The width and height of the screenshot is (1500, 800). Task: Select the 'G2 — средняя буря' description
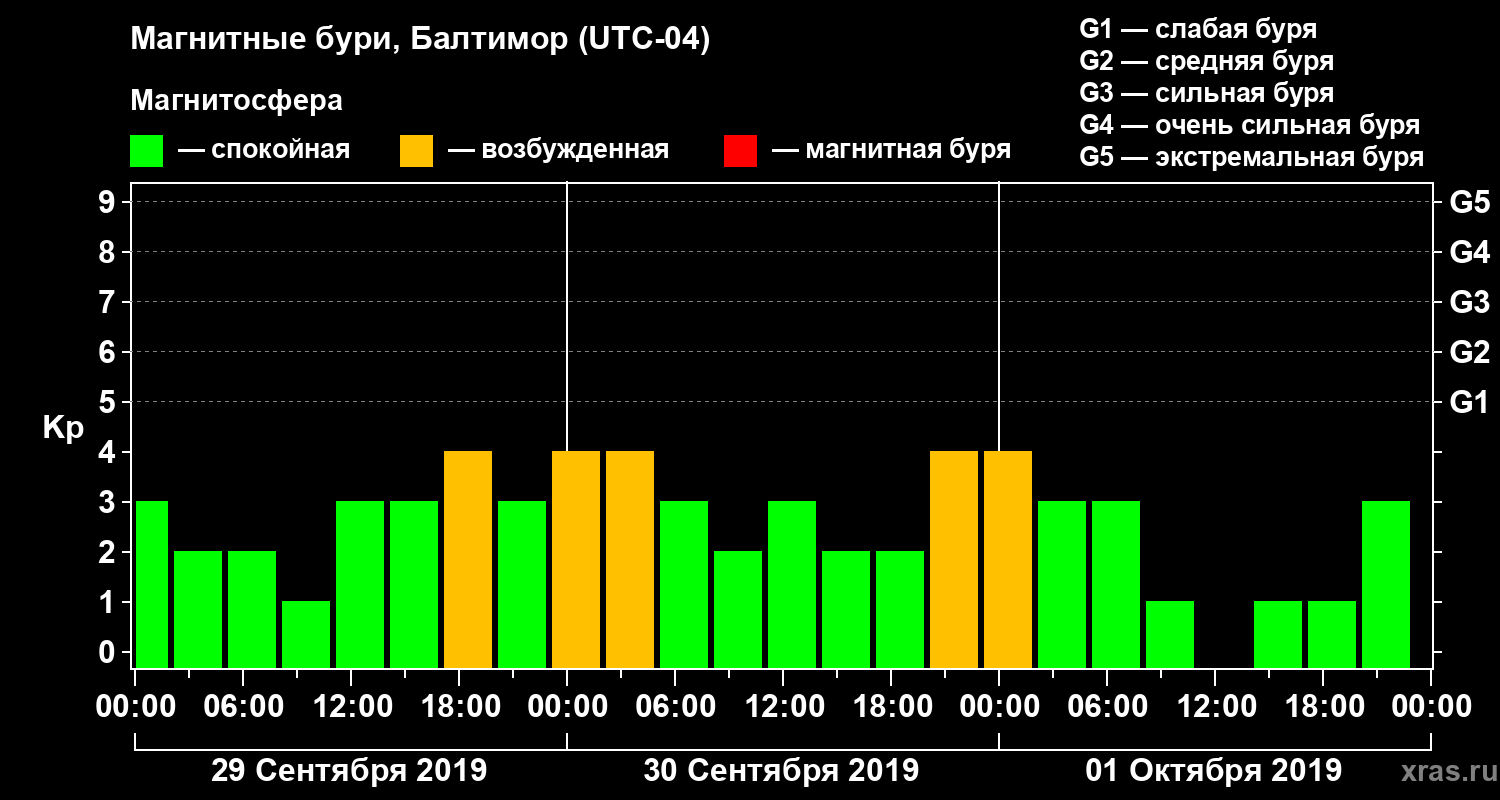1207,61
